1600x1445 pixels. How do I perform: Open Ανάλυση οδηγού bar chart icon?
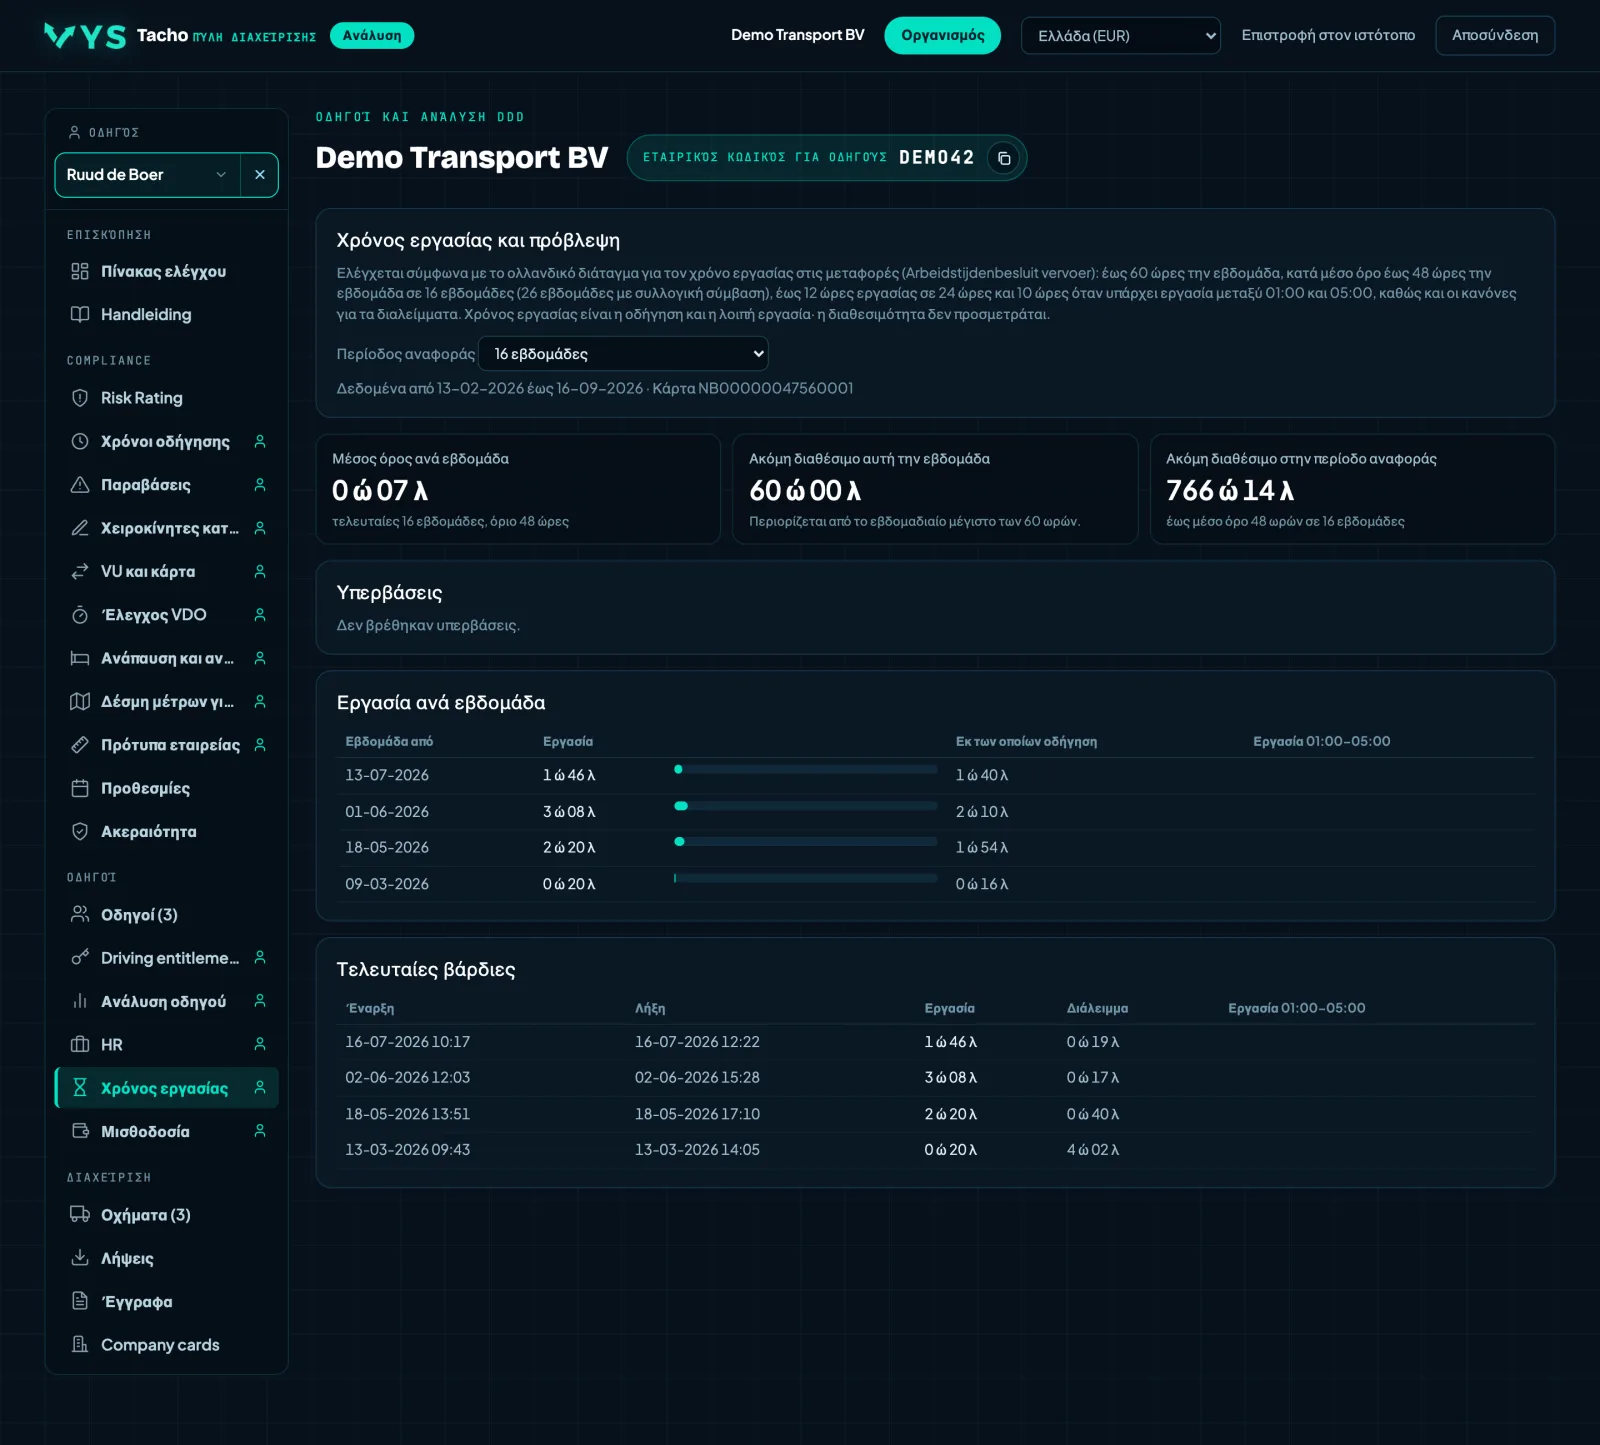(80, 1001)
